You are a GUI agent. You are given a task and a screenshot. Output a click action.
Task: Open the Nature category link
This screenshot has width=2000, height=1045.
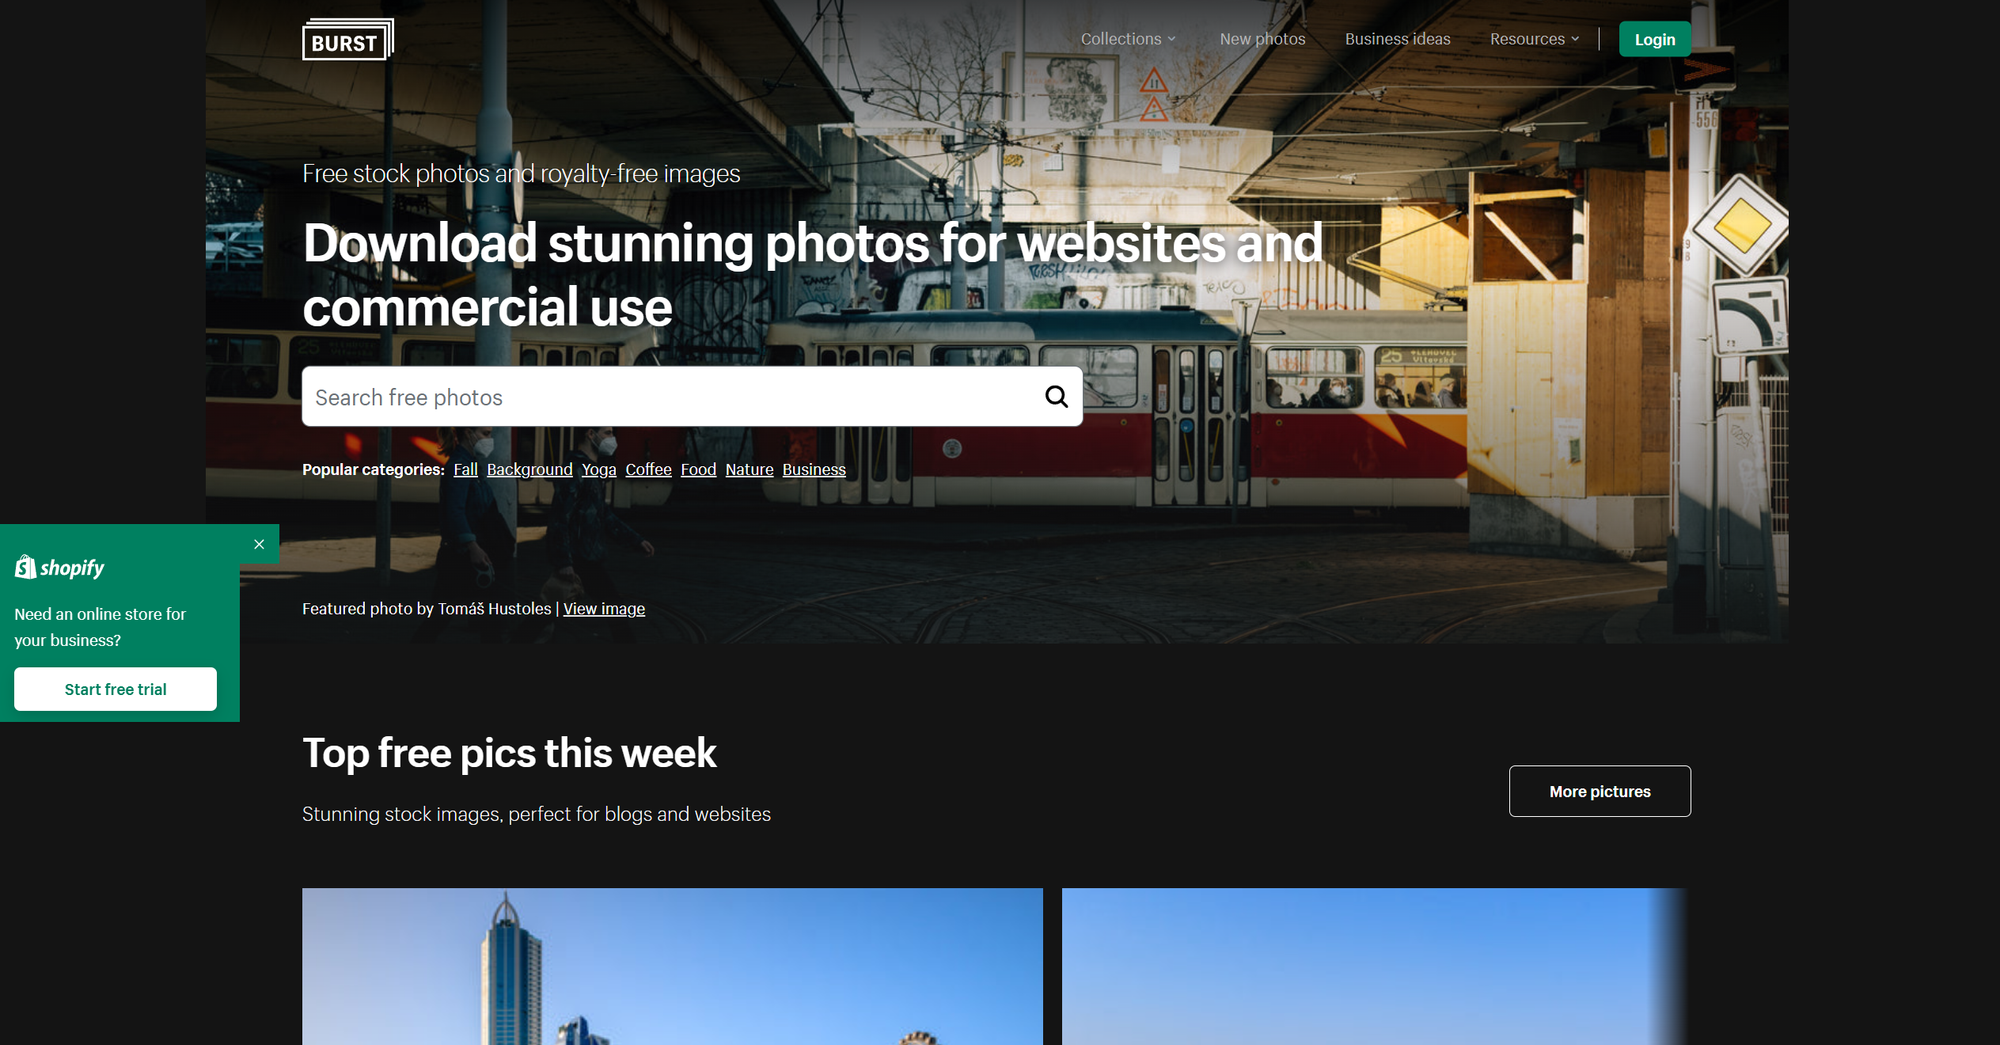pos(749,470)
